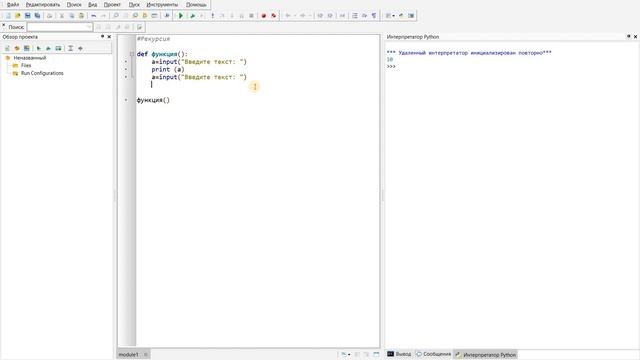Select the Files folder in the project tree
The height and width of the screenshot is (360, 640).
pos(26,65)
